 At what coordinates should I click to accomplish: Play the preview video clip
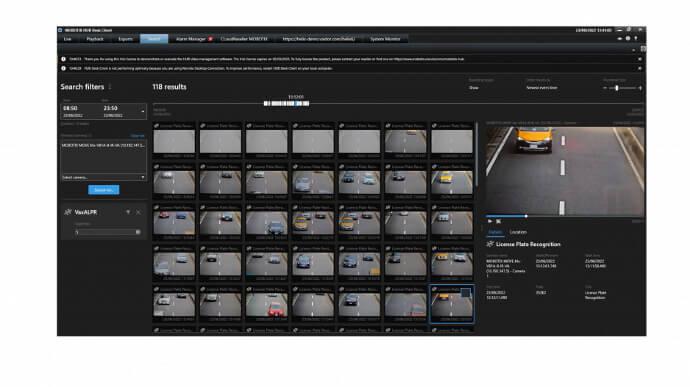490,221
